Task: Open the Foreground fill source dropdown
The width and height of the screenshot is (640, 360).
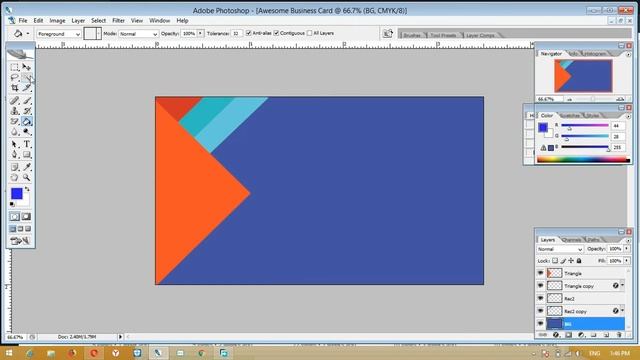Action: pyautogui.click(x=59, y=34)
